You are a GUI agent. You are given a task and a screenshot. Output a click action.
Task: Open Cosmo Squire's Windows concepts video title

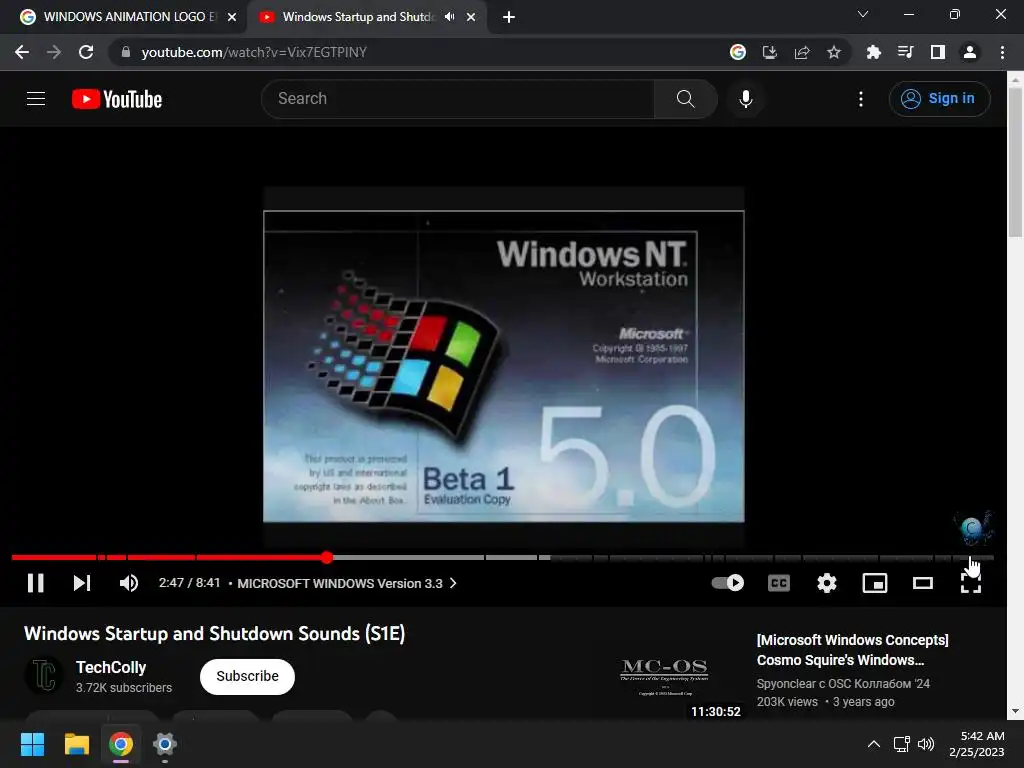click(x=852, y=650)
